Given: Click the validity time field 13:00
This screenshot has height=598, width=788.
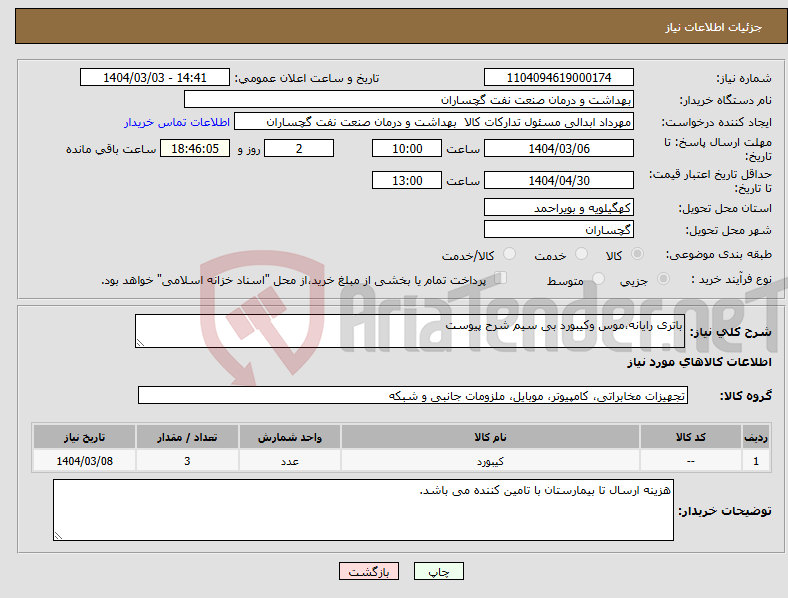Looking at the screenshot, I should [407, 180].
